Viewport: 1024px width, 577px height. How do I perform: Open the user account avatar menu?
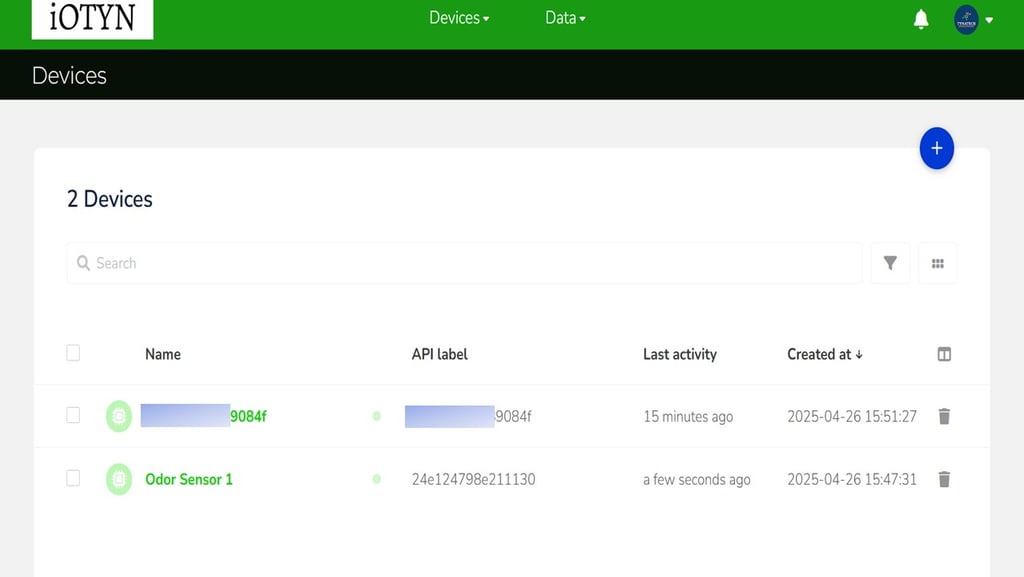tap(973, 20)
